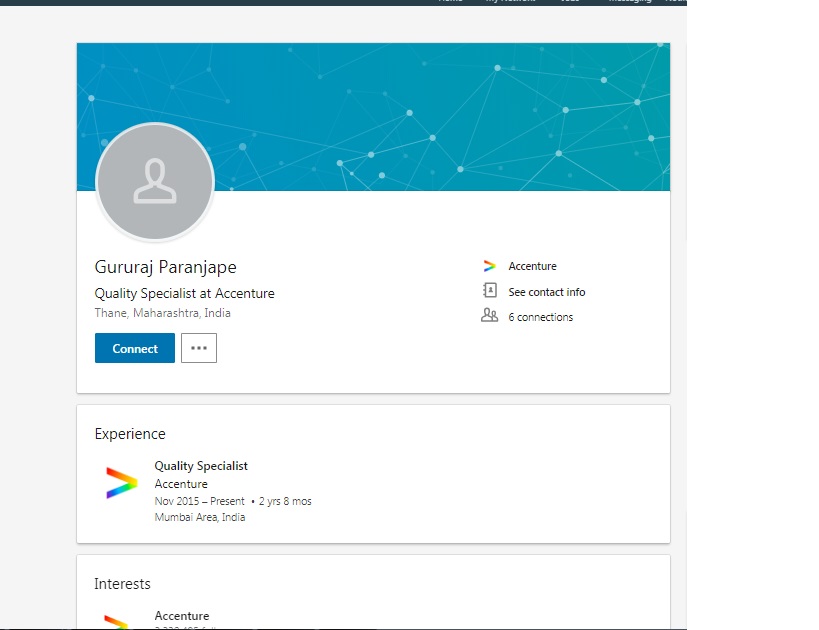The width and height of the screenshot is (819, 630).
Task: Select the name Gururaj Paranjape
Action: (x=166, y=267)
